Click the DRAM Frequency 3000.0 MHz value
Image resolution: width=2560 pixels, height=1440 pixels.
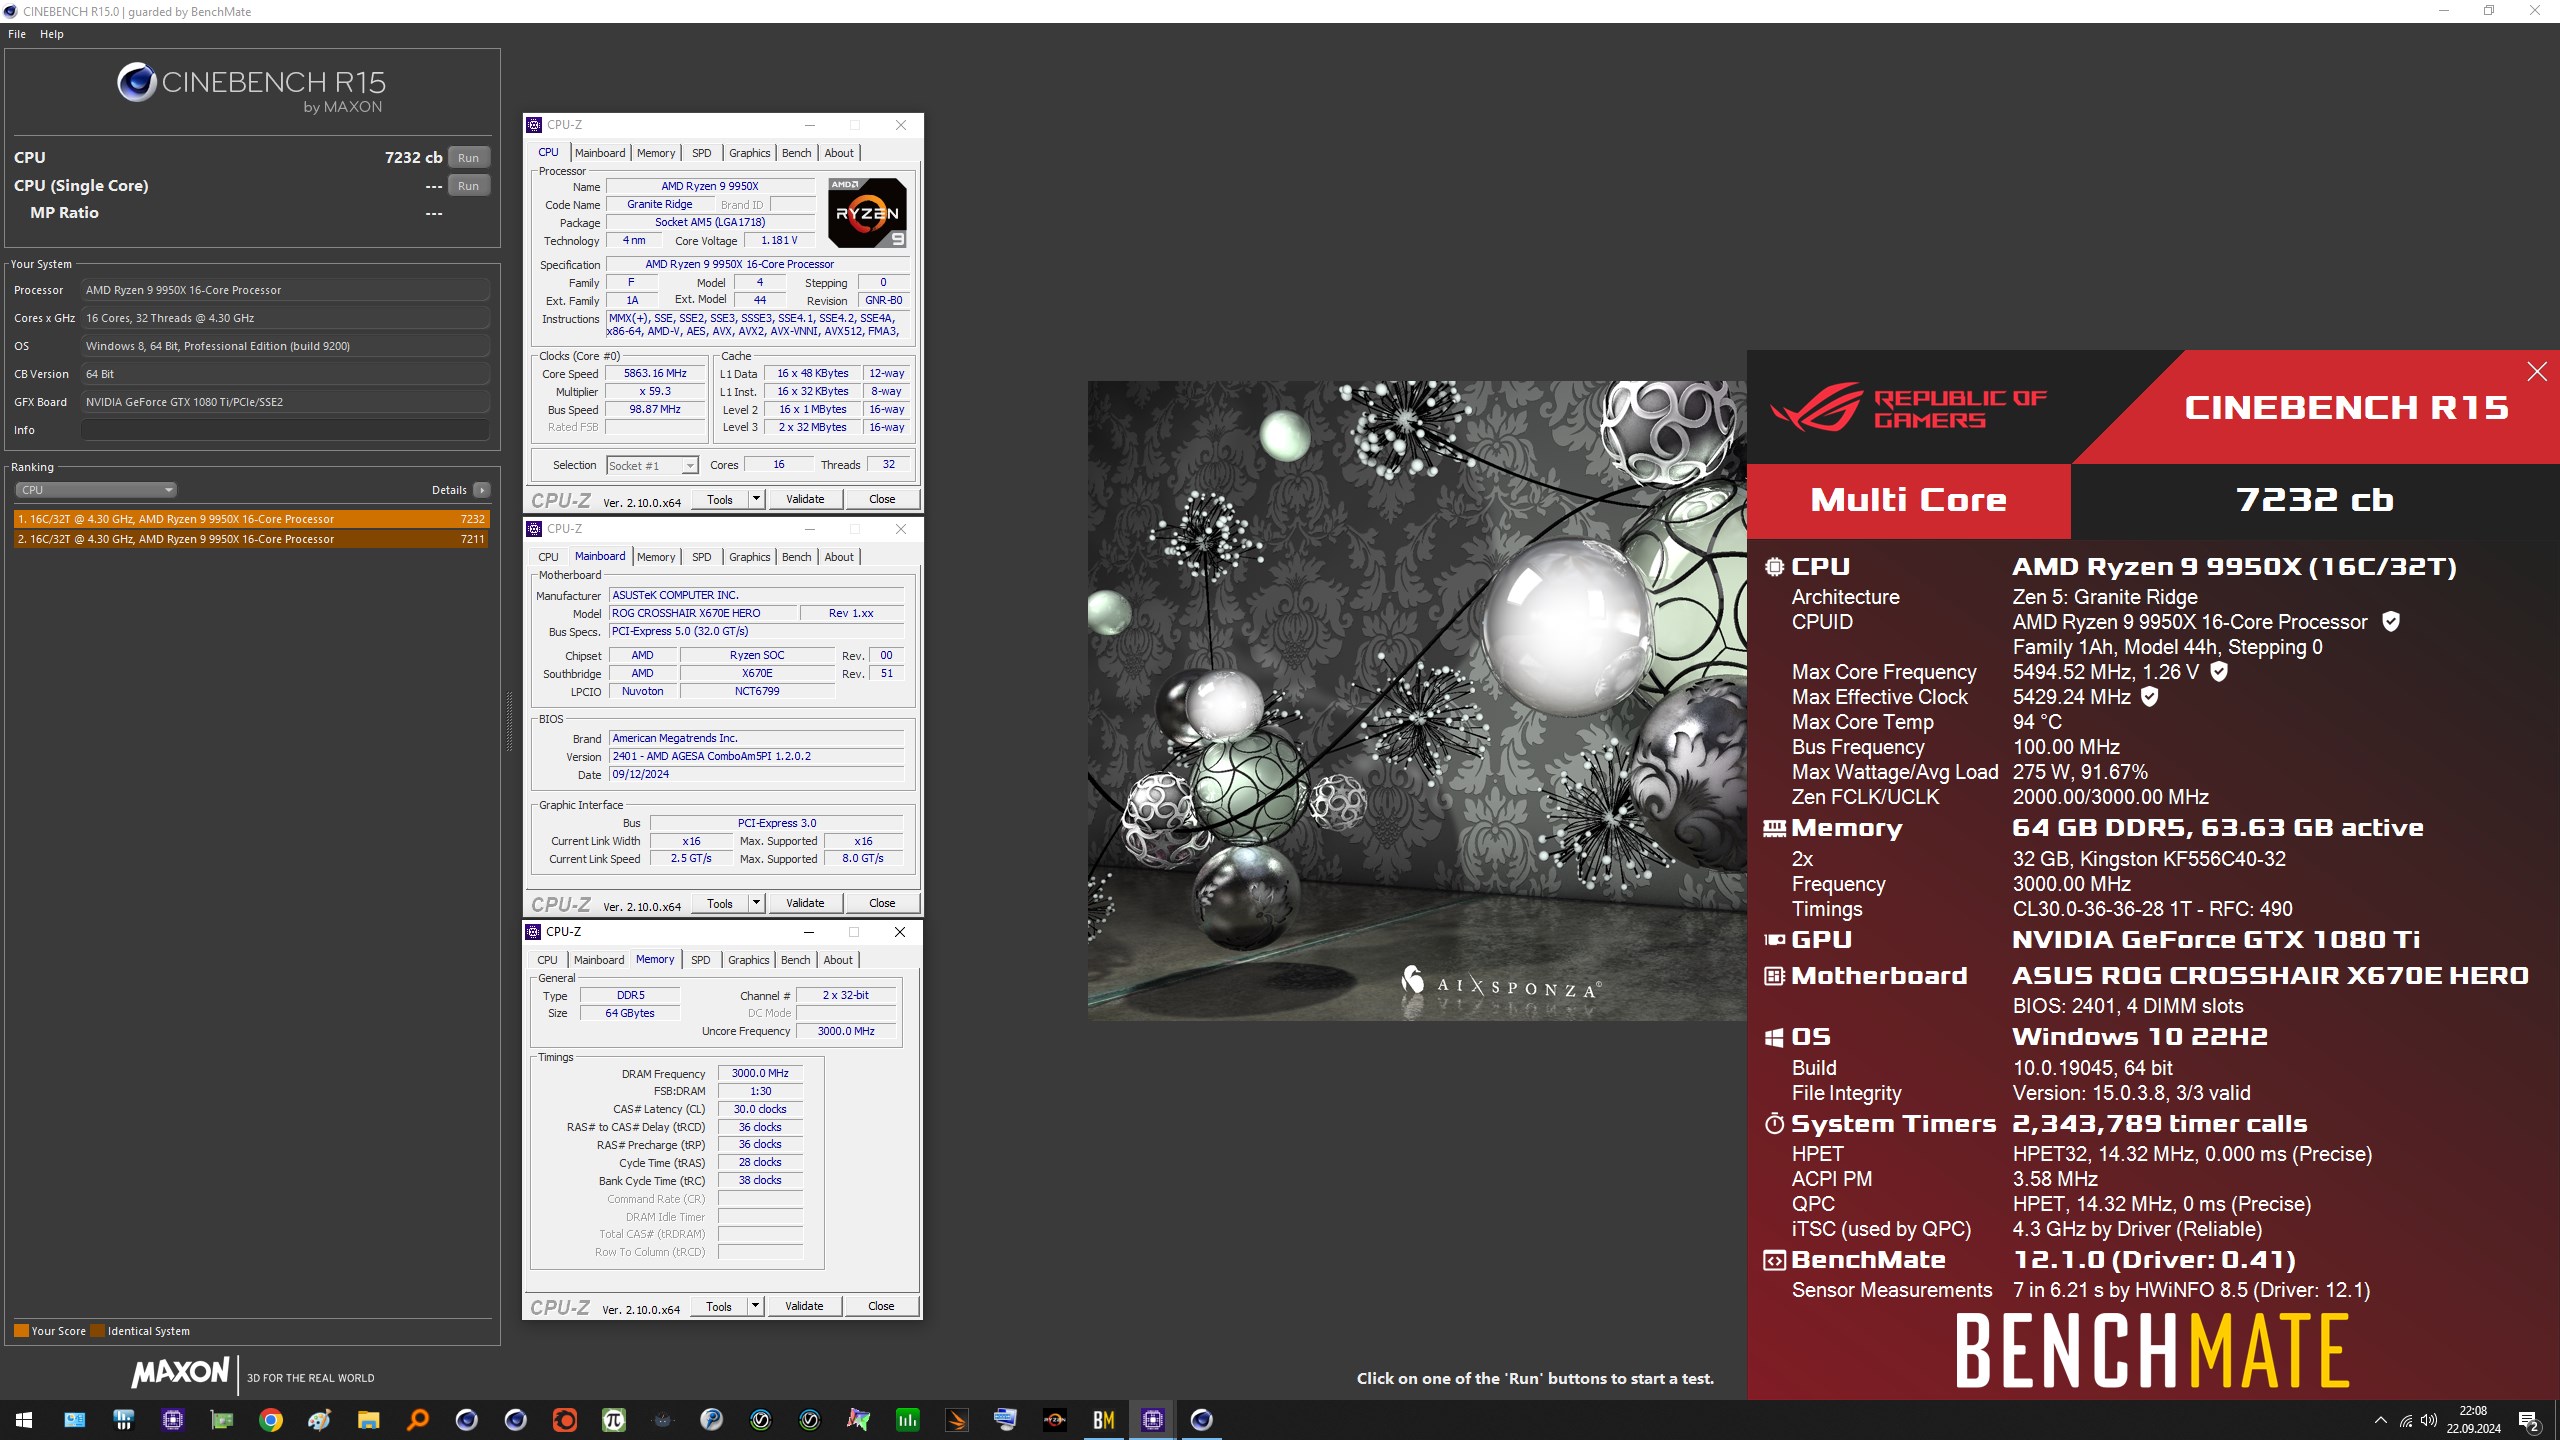coord(760,1073)
